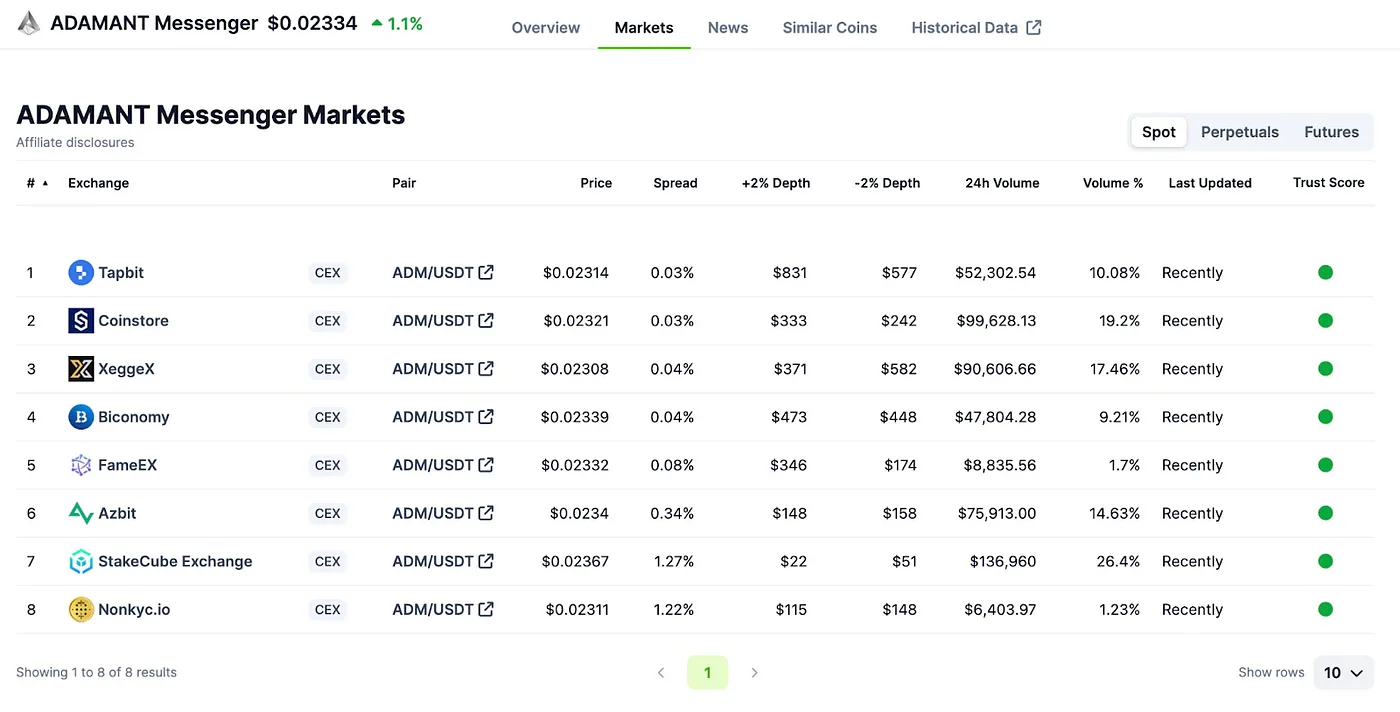Open external link icon in Nonkyc.io row
Screen dimensions: 1400x712
tap(486, 609)
